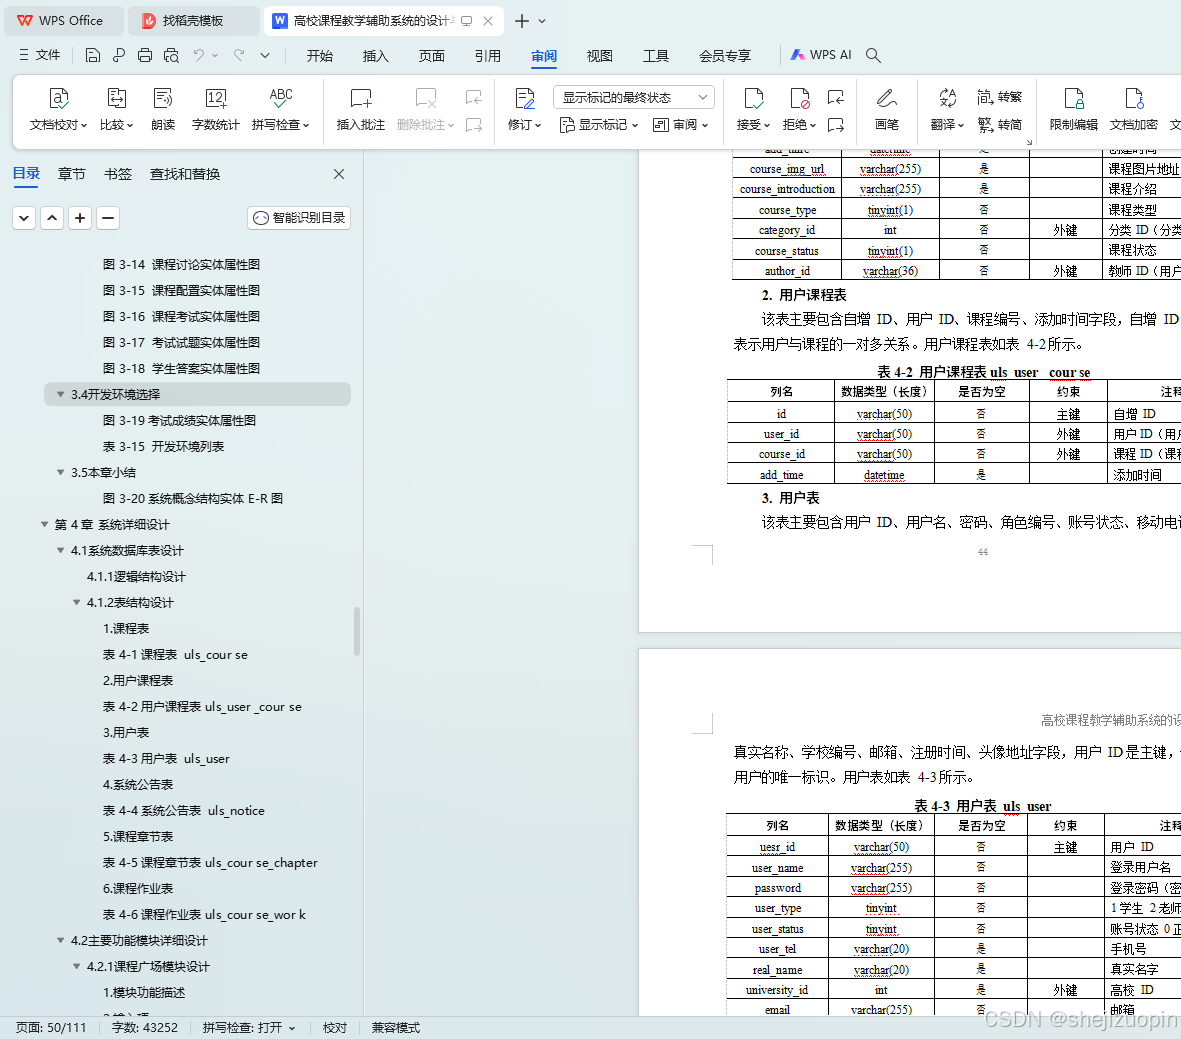Open the 拼写检查: 打开 status dropdown
The width and height of the screenshot is (1181, 1039).
[x=249, y=1028]
